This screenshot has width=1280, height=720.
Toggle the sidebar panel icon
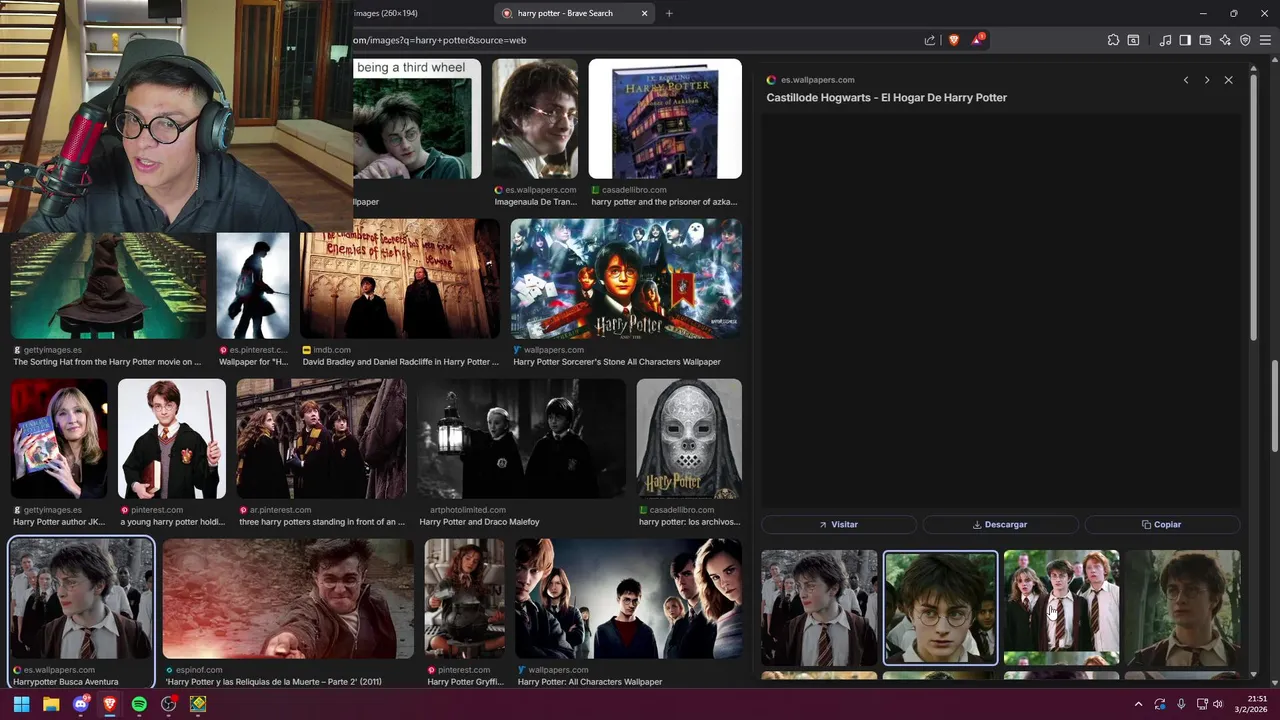1185,40
